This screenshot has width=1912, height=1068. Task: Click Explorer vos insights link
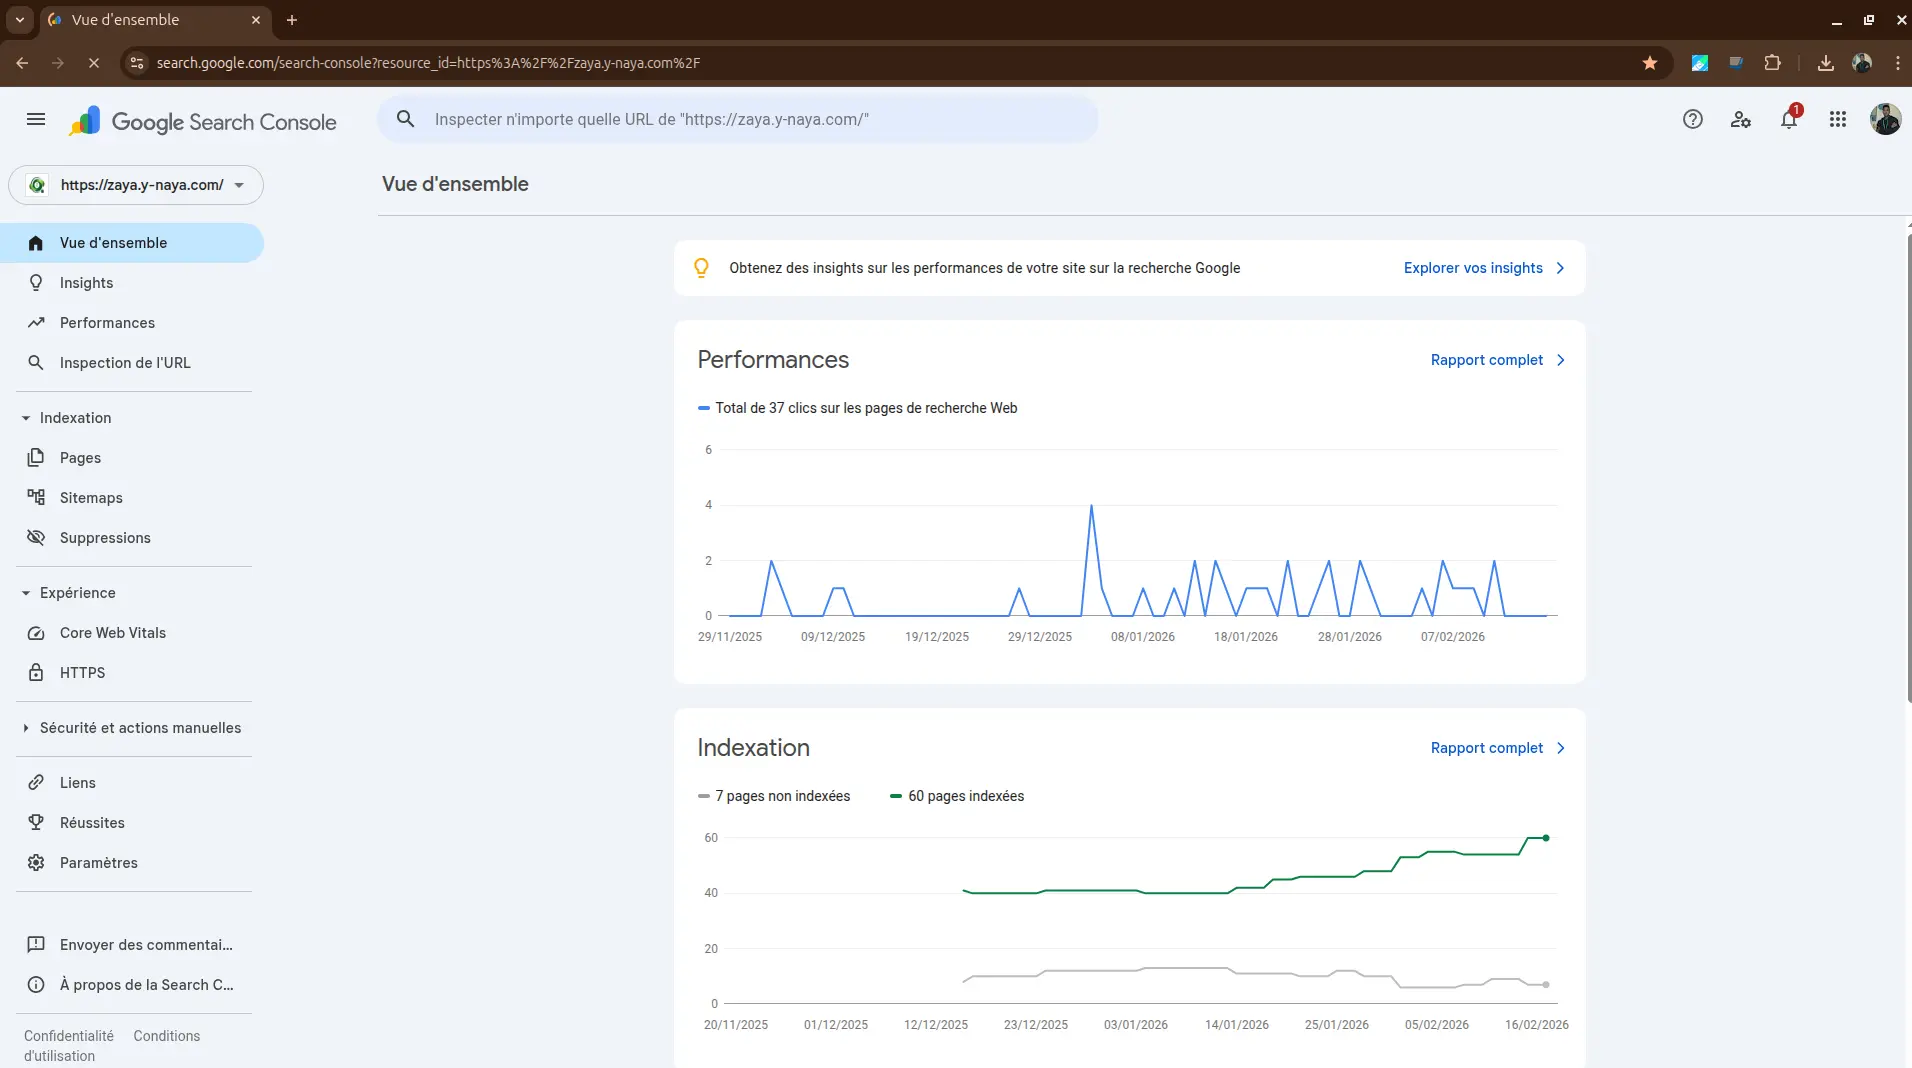pos(1483,268)
